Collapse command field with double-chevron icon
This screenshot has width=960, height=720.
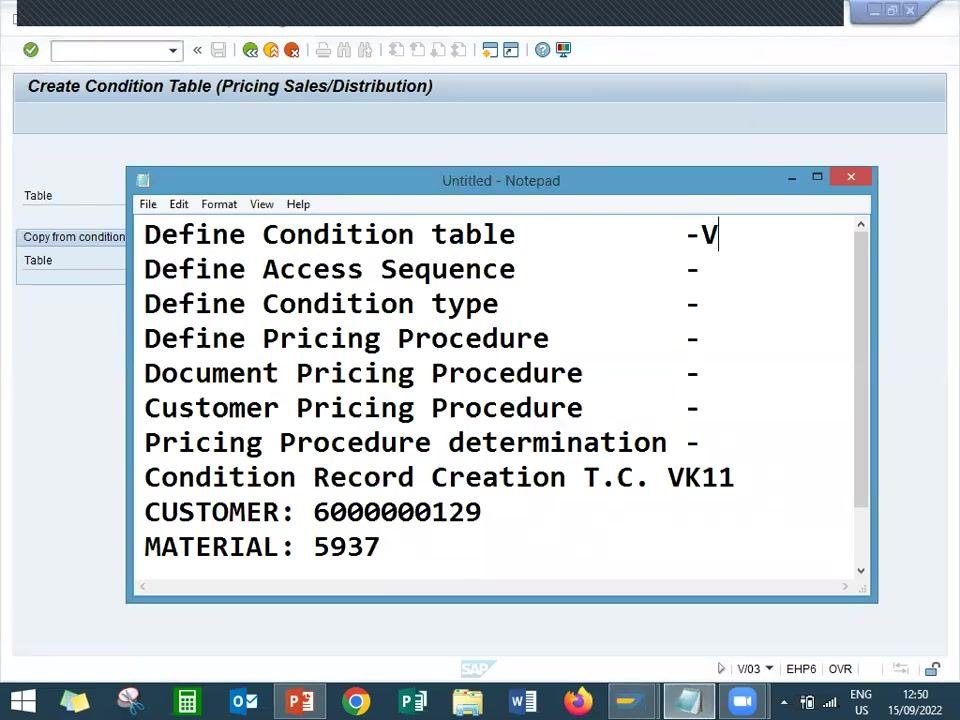(x=197, y=50)
